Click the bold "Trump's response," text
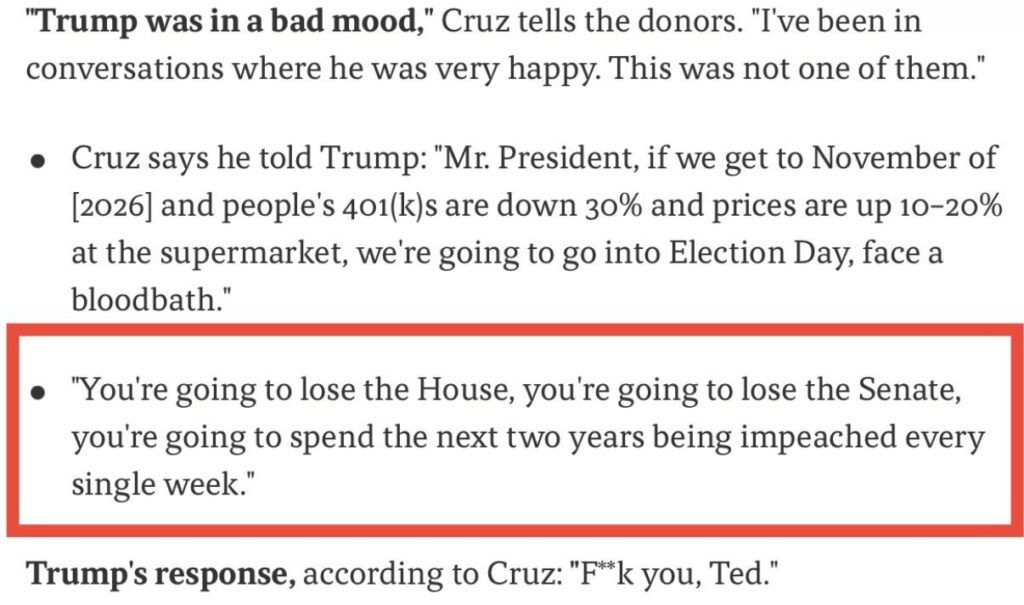This screenshot has height=605, width=1024. pos(160,575)
